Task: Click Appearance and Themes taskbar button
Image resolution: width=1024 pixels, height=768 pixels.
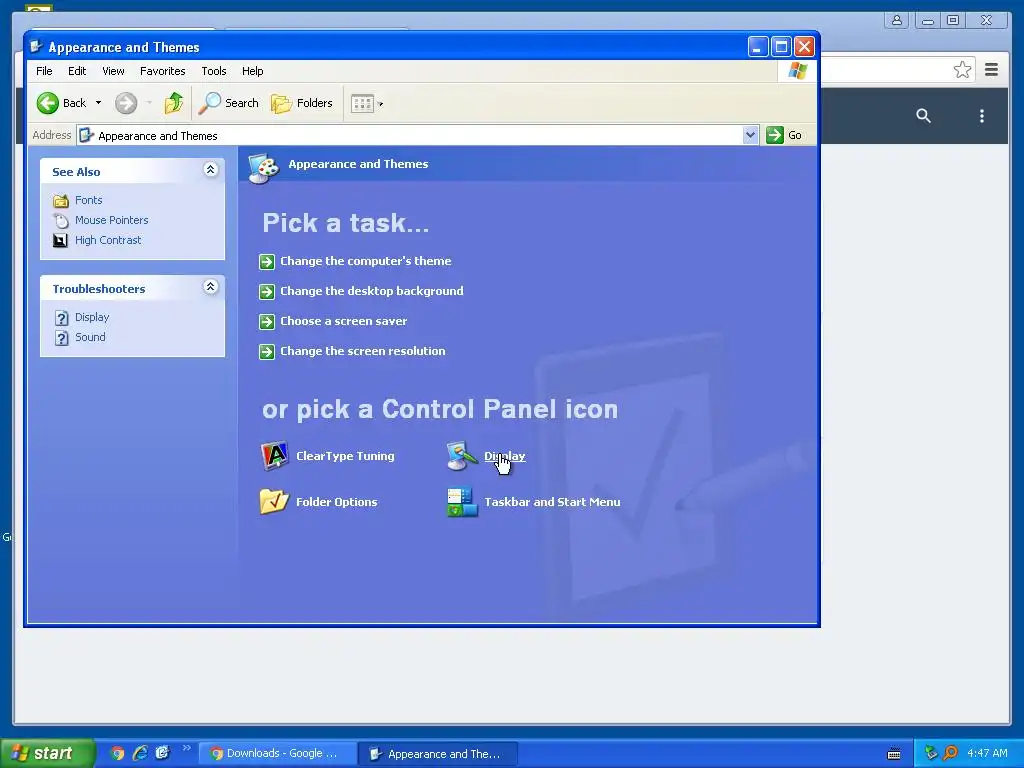Action: [x=438, y=754]
